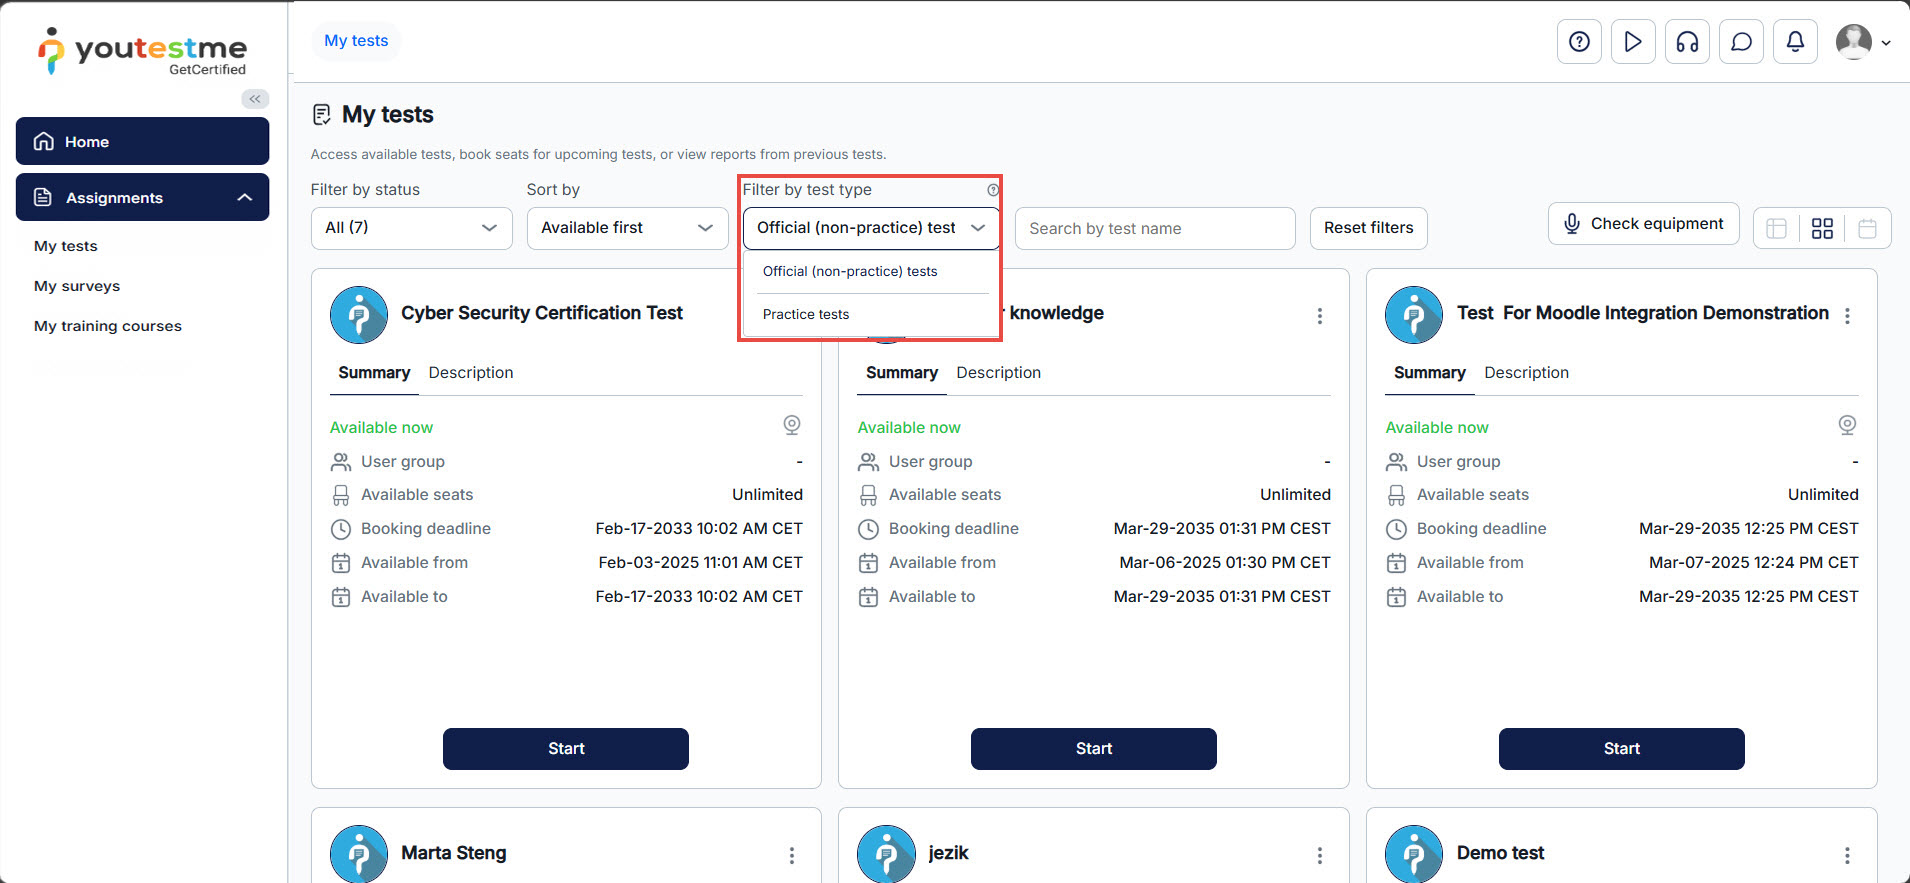Viewport: 1910px width, 883px height.
Task: Open the Filter by status dropdown
Action: click(411, 228)
